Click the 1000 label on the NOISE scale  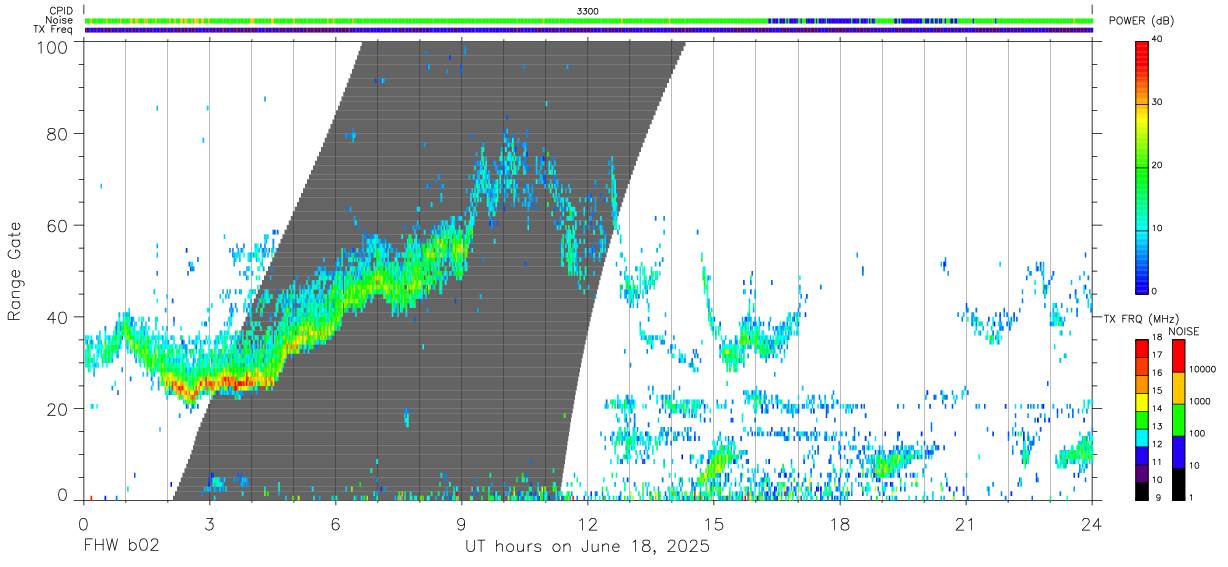[x=1200, y=401]
